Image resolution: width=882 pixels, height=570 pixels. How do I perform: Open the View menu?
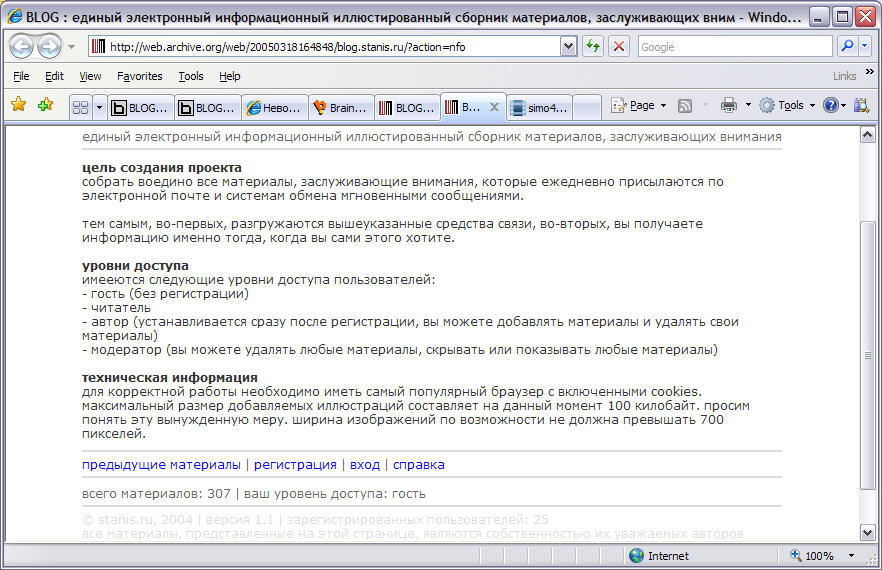tap(90, 76)
